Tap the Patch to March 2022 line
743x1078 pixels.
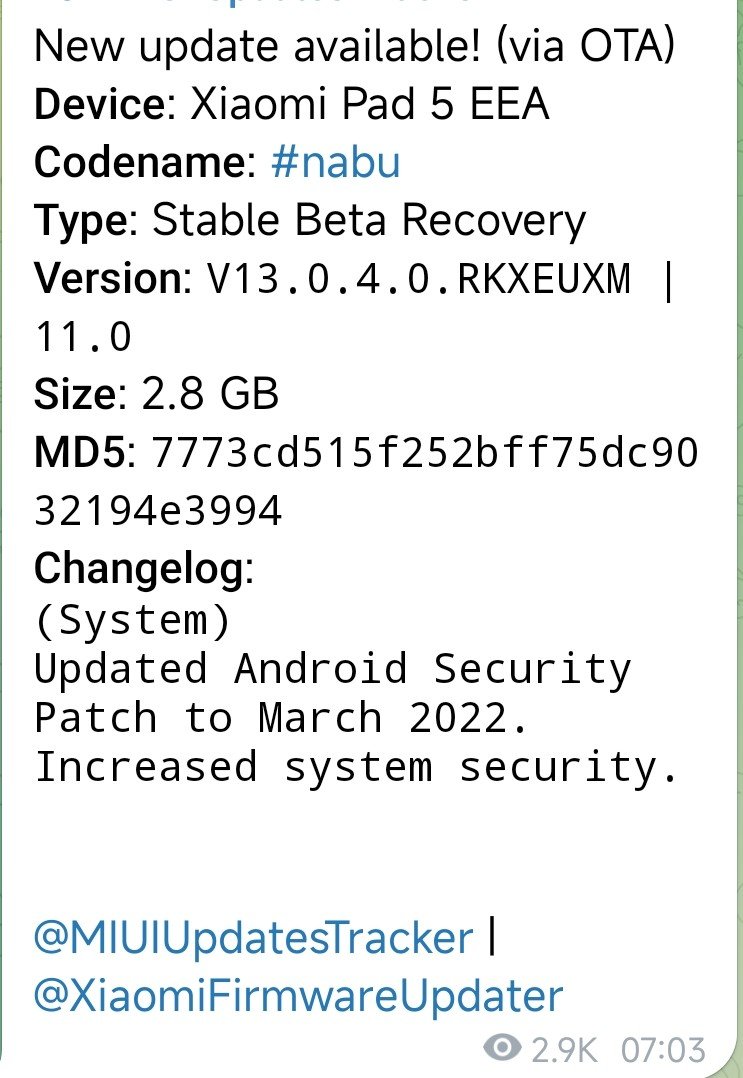point(282,718)
